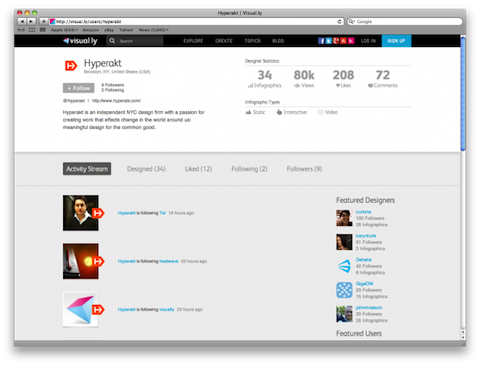Viewport: 480px width, 366px height.
Task: Click curiona's avatar in Featured Designers
Action: coord(344,218)
